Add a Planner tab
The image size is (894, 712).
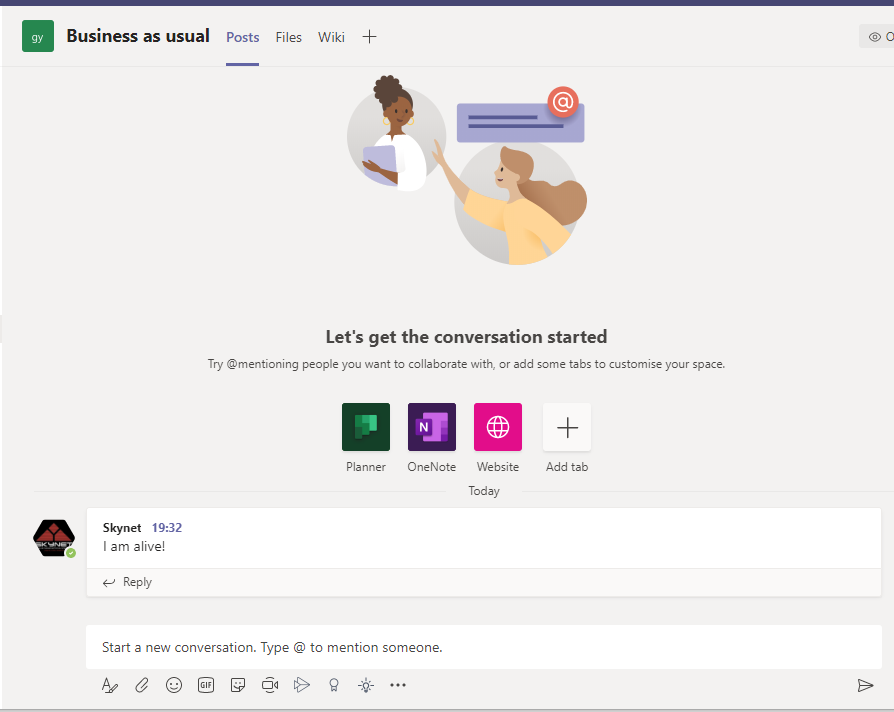click(x=365, y=426)
